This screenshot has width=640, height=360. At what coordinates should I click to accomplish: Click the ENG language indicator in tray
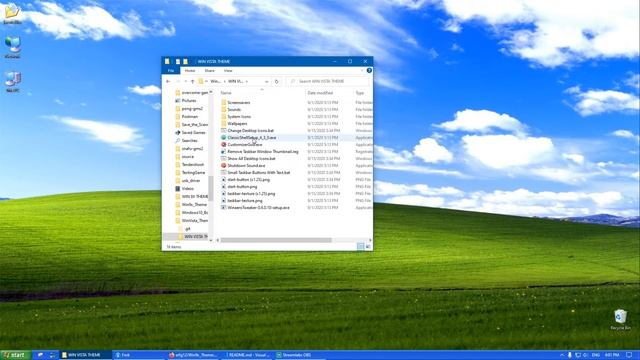[596, 355]
